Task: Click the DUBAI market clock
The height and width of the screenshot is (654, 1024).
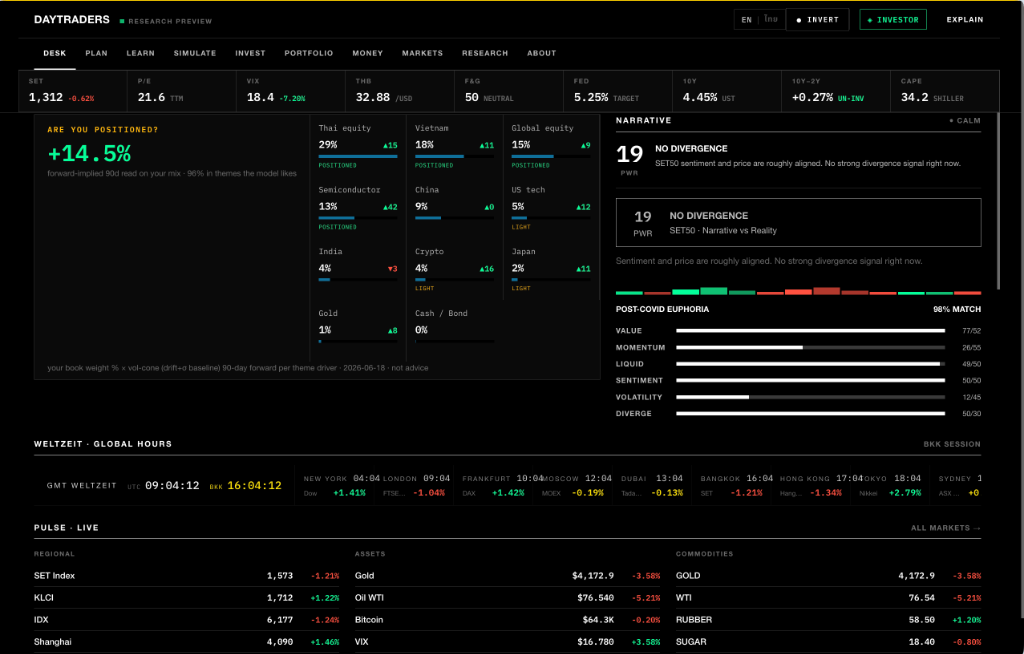Action: pyautogui.click(x=652, y=485)
